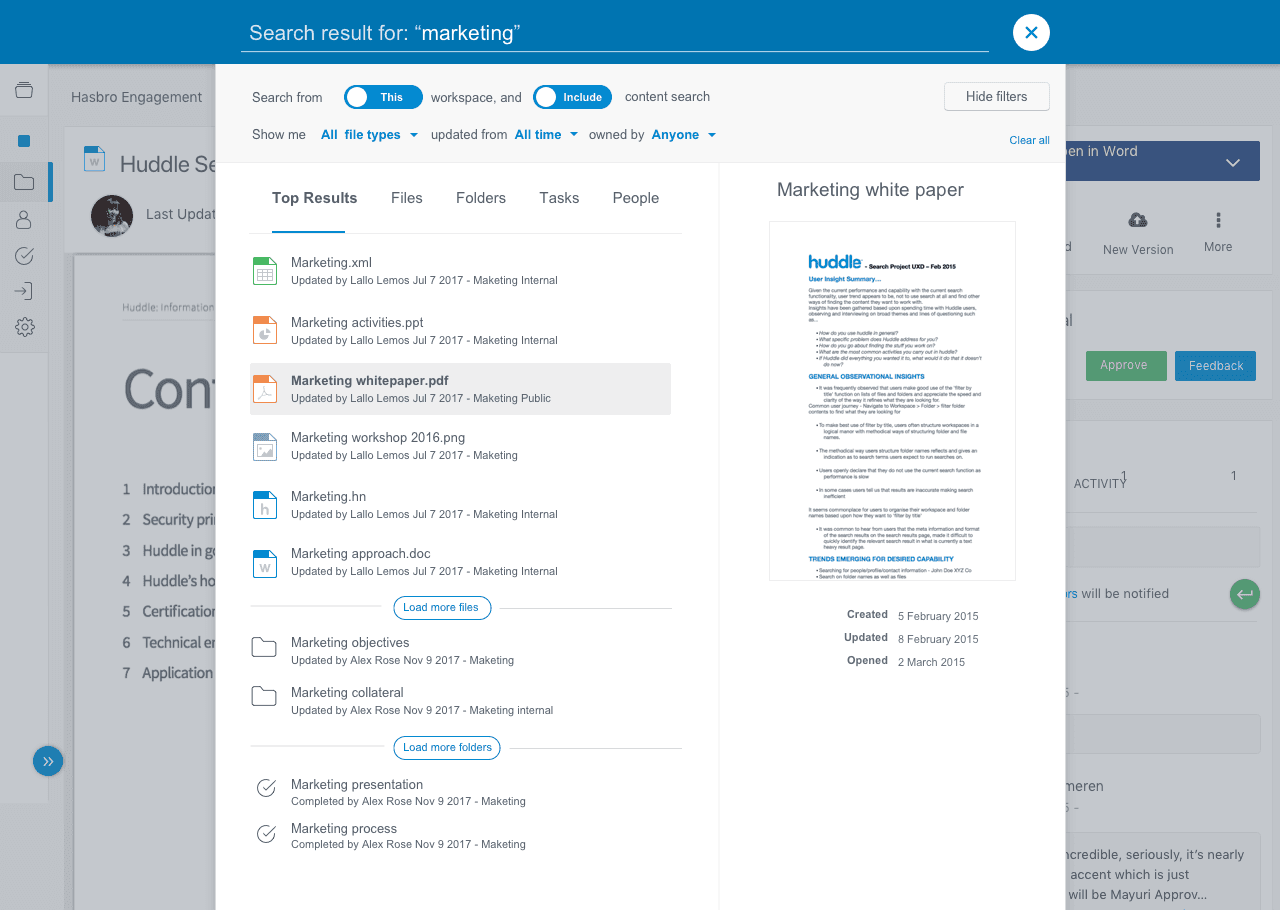Click the Marketing objectives folder icon
Image resolution: width=1280 pixels, height=910 pixels.
[x=264, y=648]
